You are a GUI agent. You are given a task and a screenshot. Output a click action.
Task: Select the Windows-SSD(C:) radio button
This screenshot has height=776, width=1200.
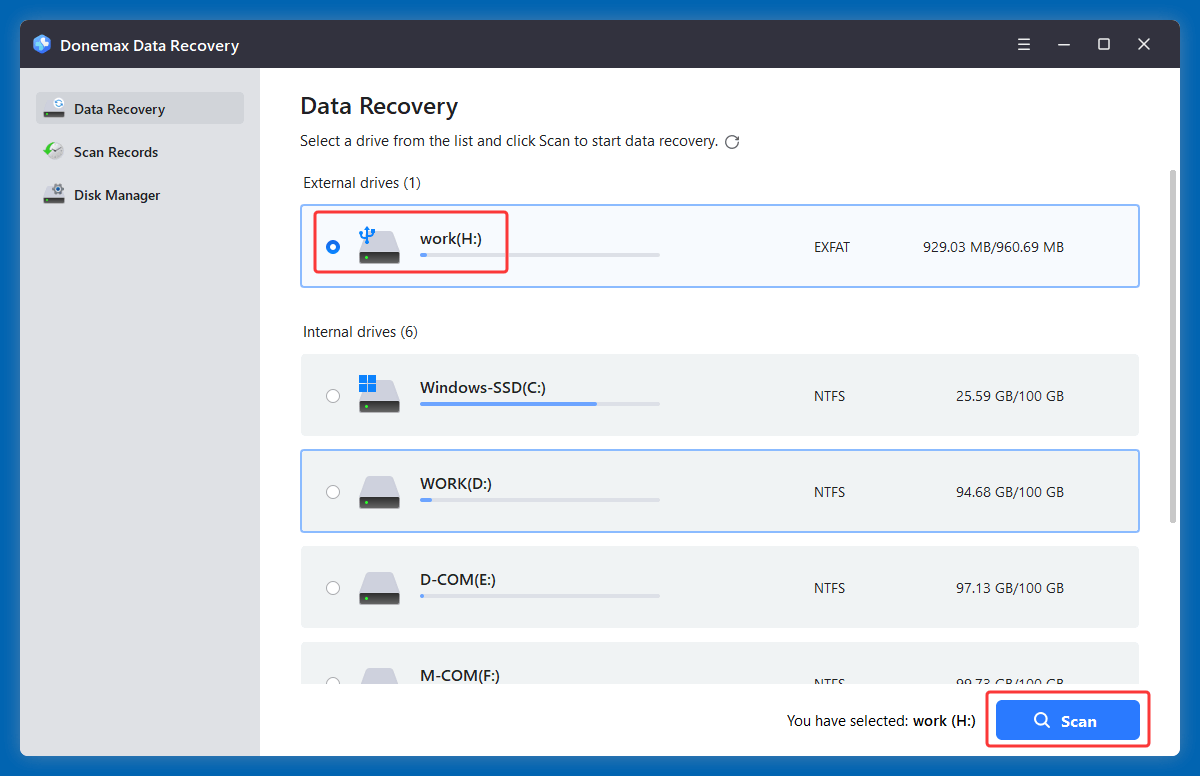click(x=333, y=395)
